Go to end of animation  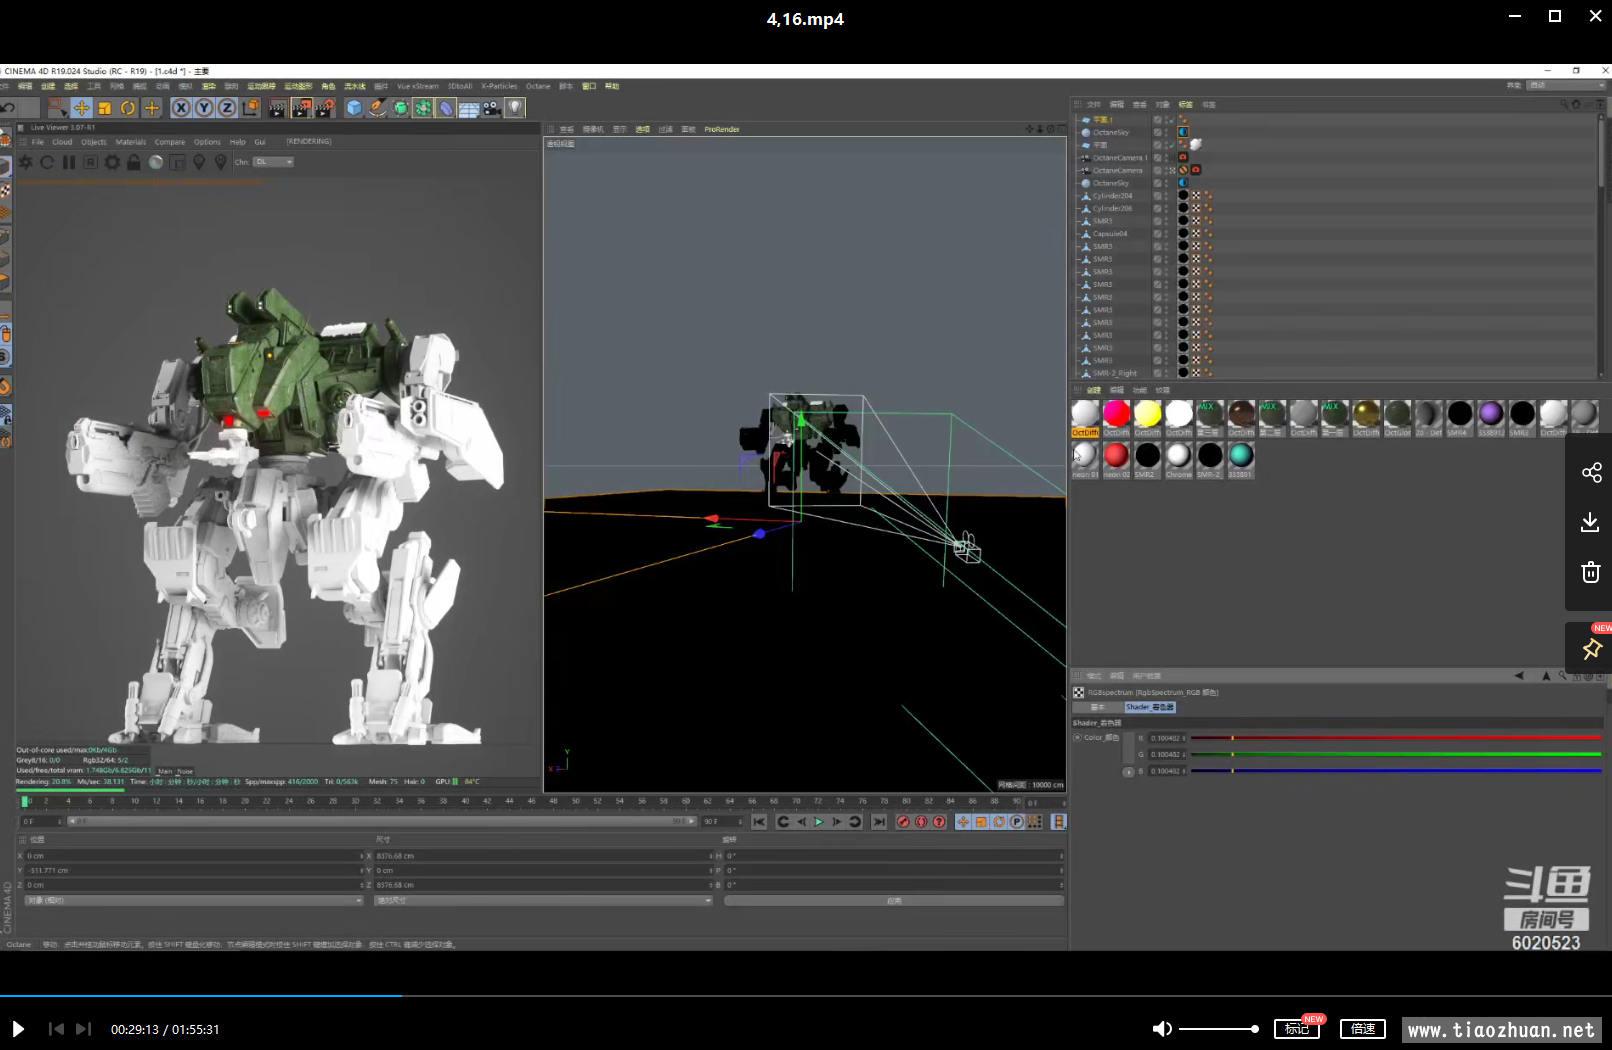tap(879, 822)
